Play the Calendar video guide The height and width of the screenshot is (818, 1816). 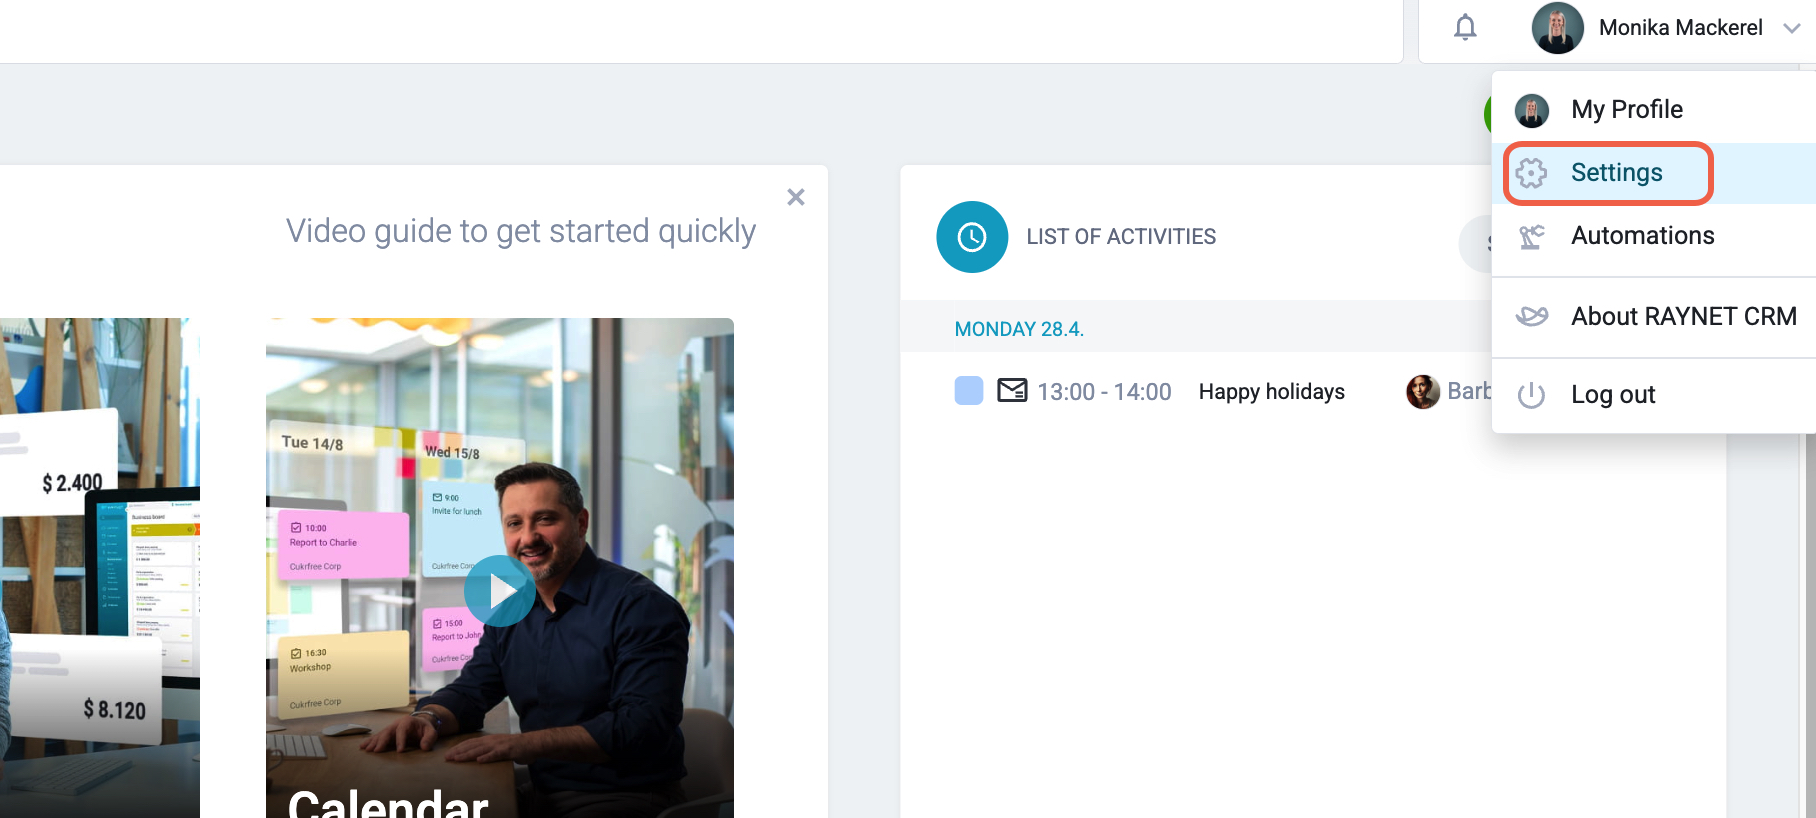[x=500, y=591]
